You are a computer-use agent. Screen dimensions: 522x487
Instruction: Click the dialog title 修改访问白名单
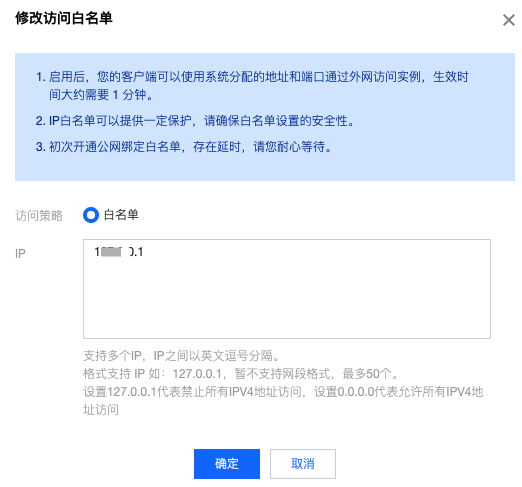coord(64,18)
